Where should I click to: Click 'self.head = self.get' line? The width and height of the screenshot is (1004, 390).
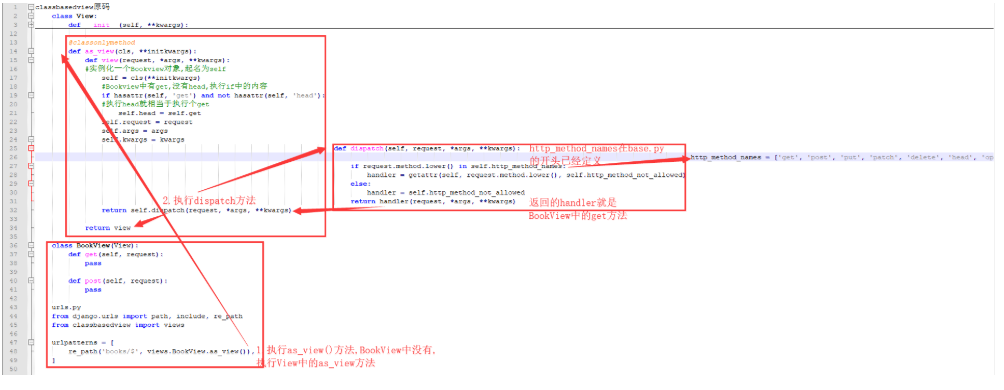coord(159,113)
